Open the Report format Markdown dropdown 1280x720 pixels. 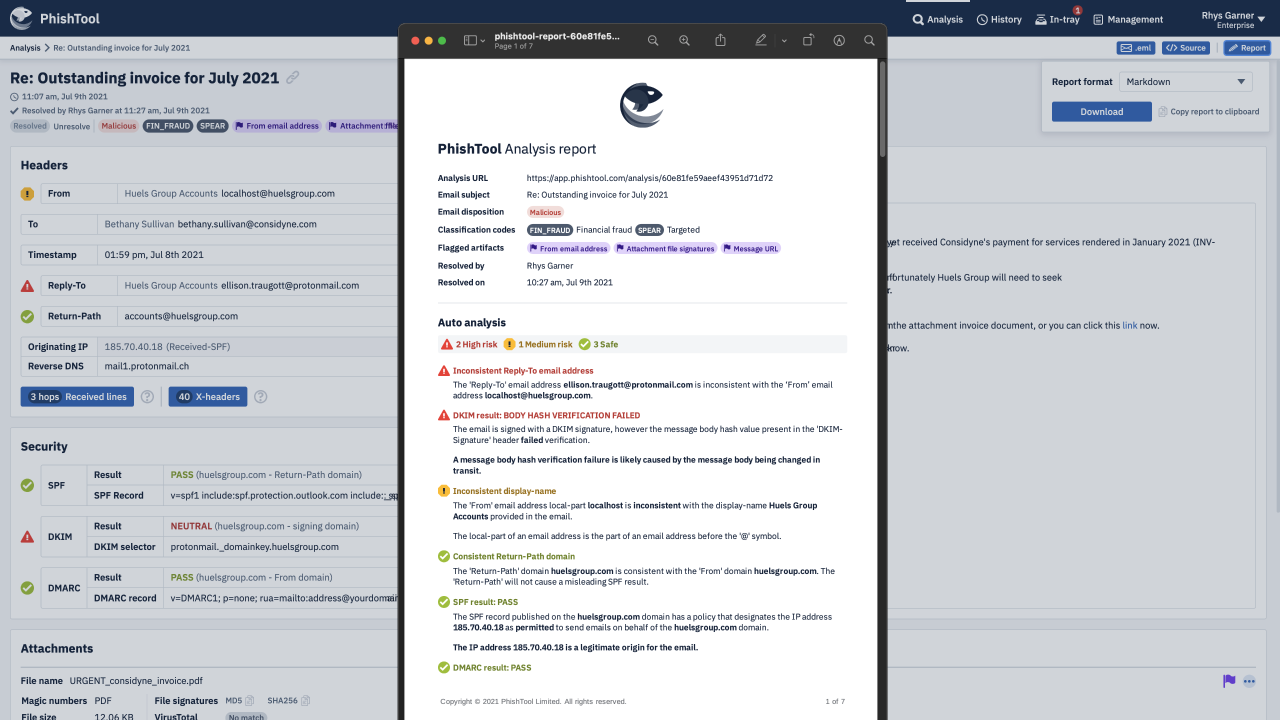pos(1185,82)
